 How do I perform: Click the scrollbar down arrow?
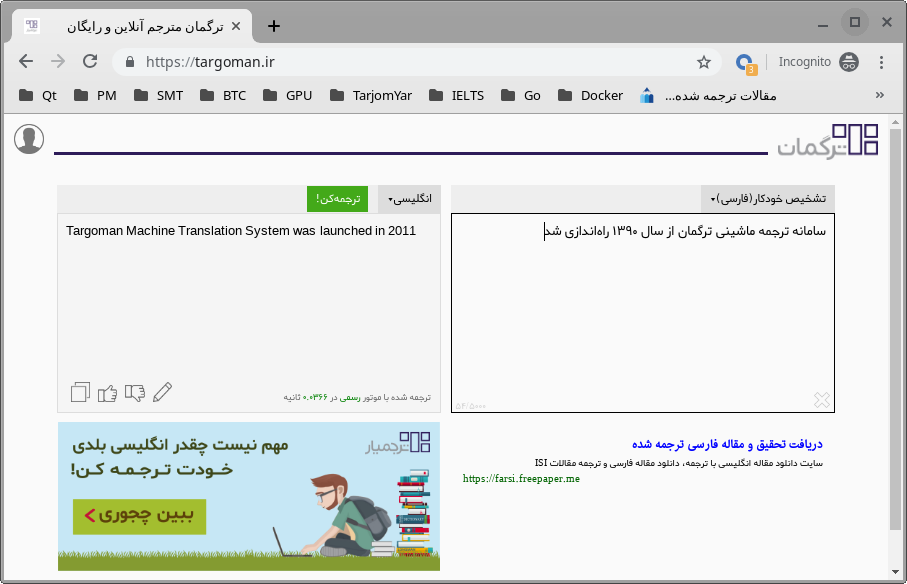(895, 572)
